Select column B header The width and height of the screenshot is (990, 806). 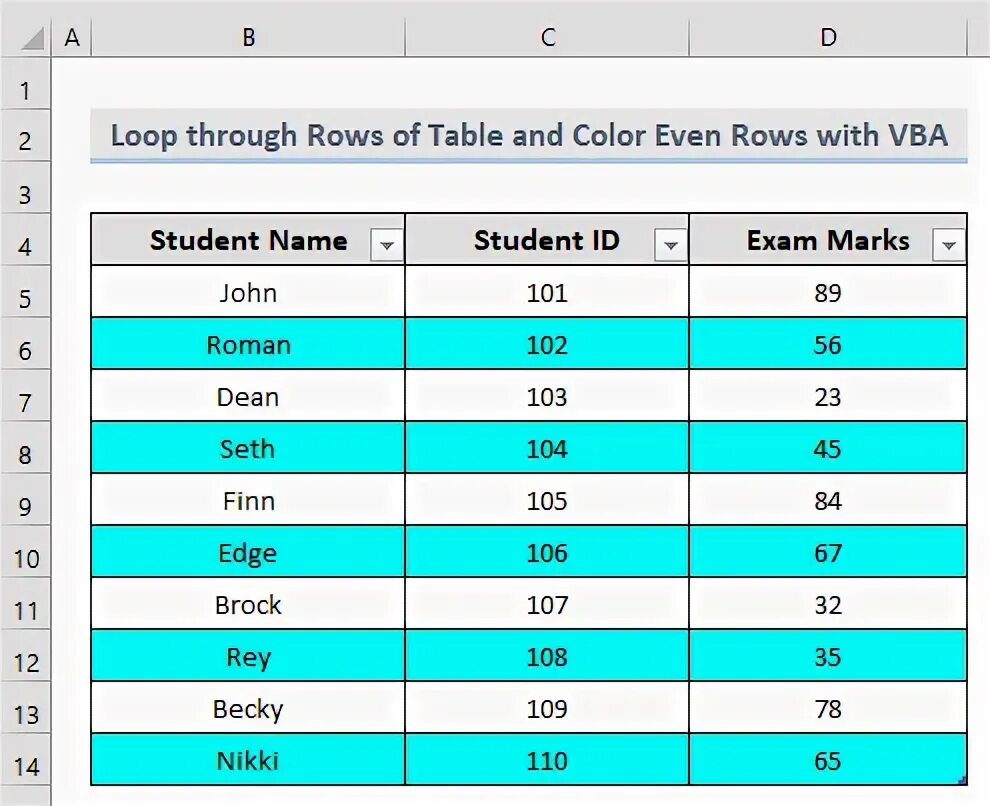pos(248,37)
